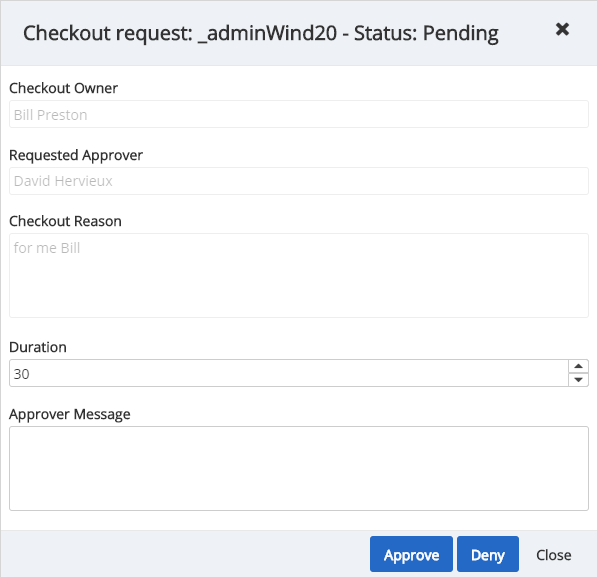Viewport: 598px width, 578px height.
Task: Click the Checkout Owner field
Action: point(299,114)
